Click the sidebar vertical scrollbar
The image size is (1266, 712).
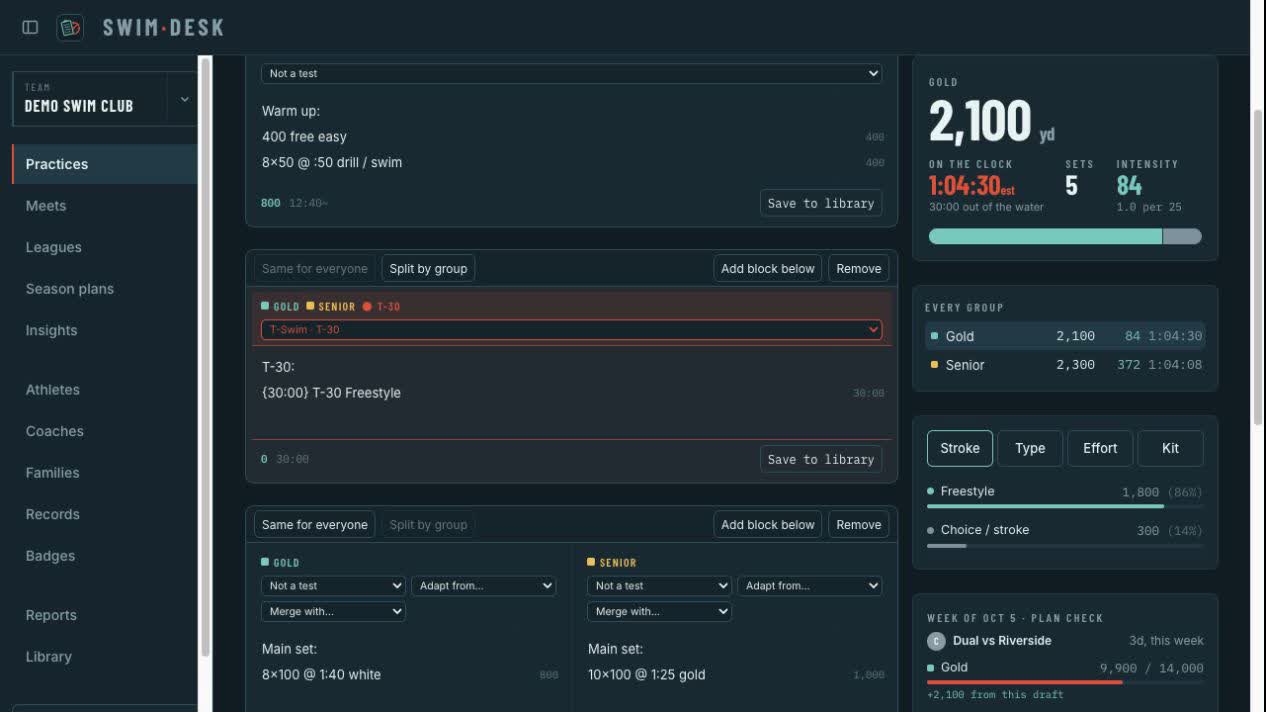pyautogui.click(x=206, y=355)
